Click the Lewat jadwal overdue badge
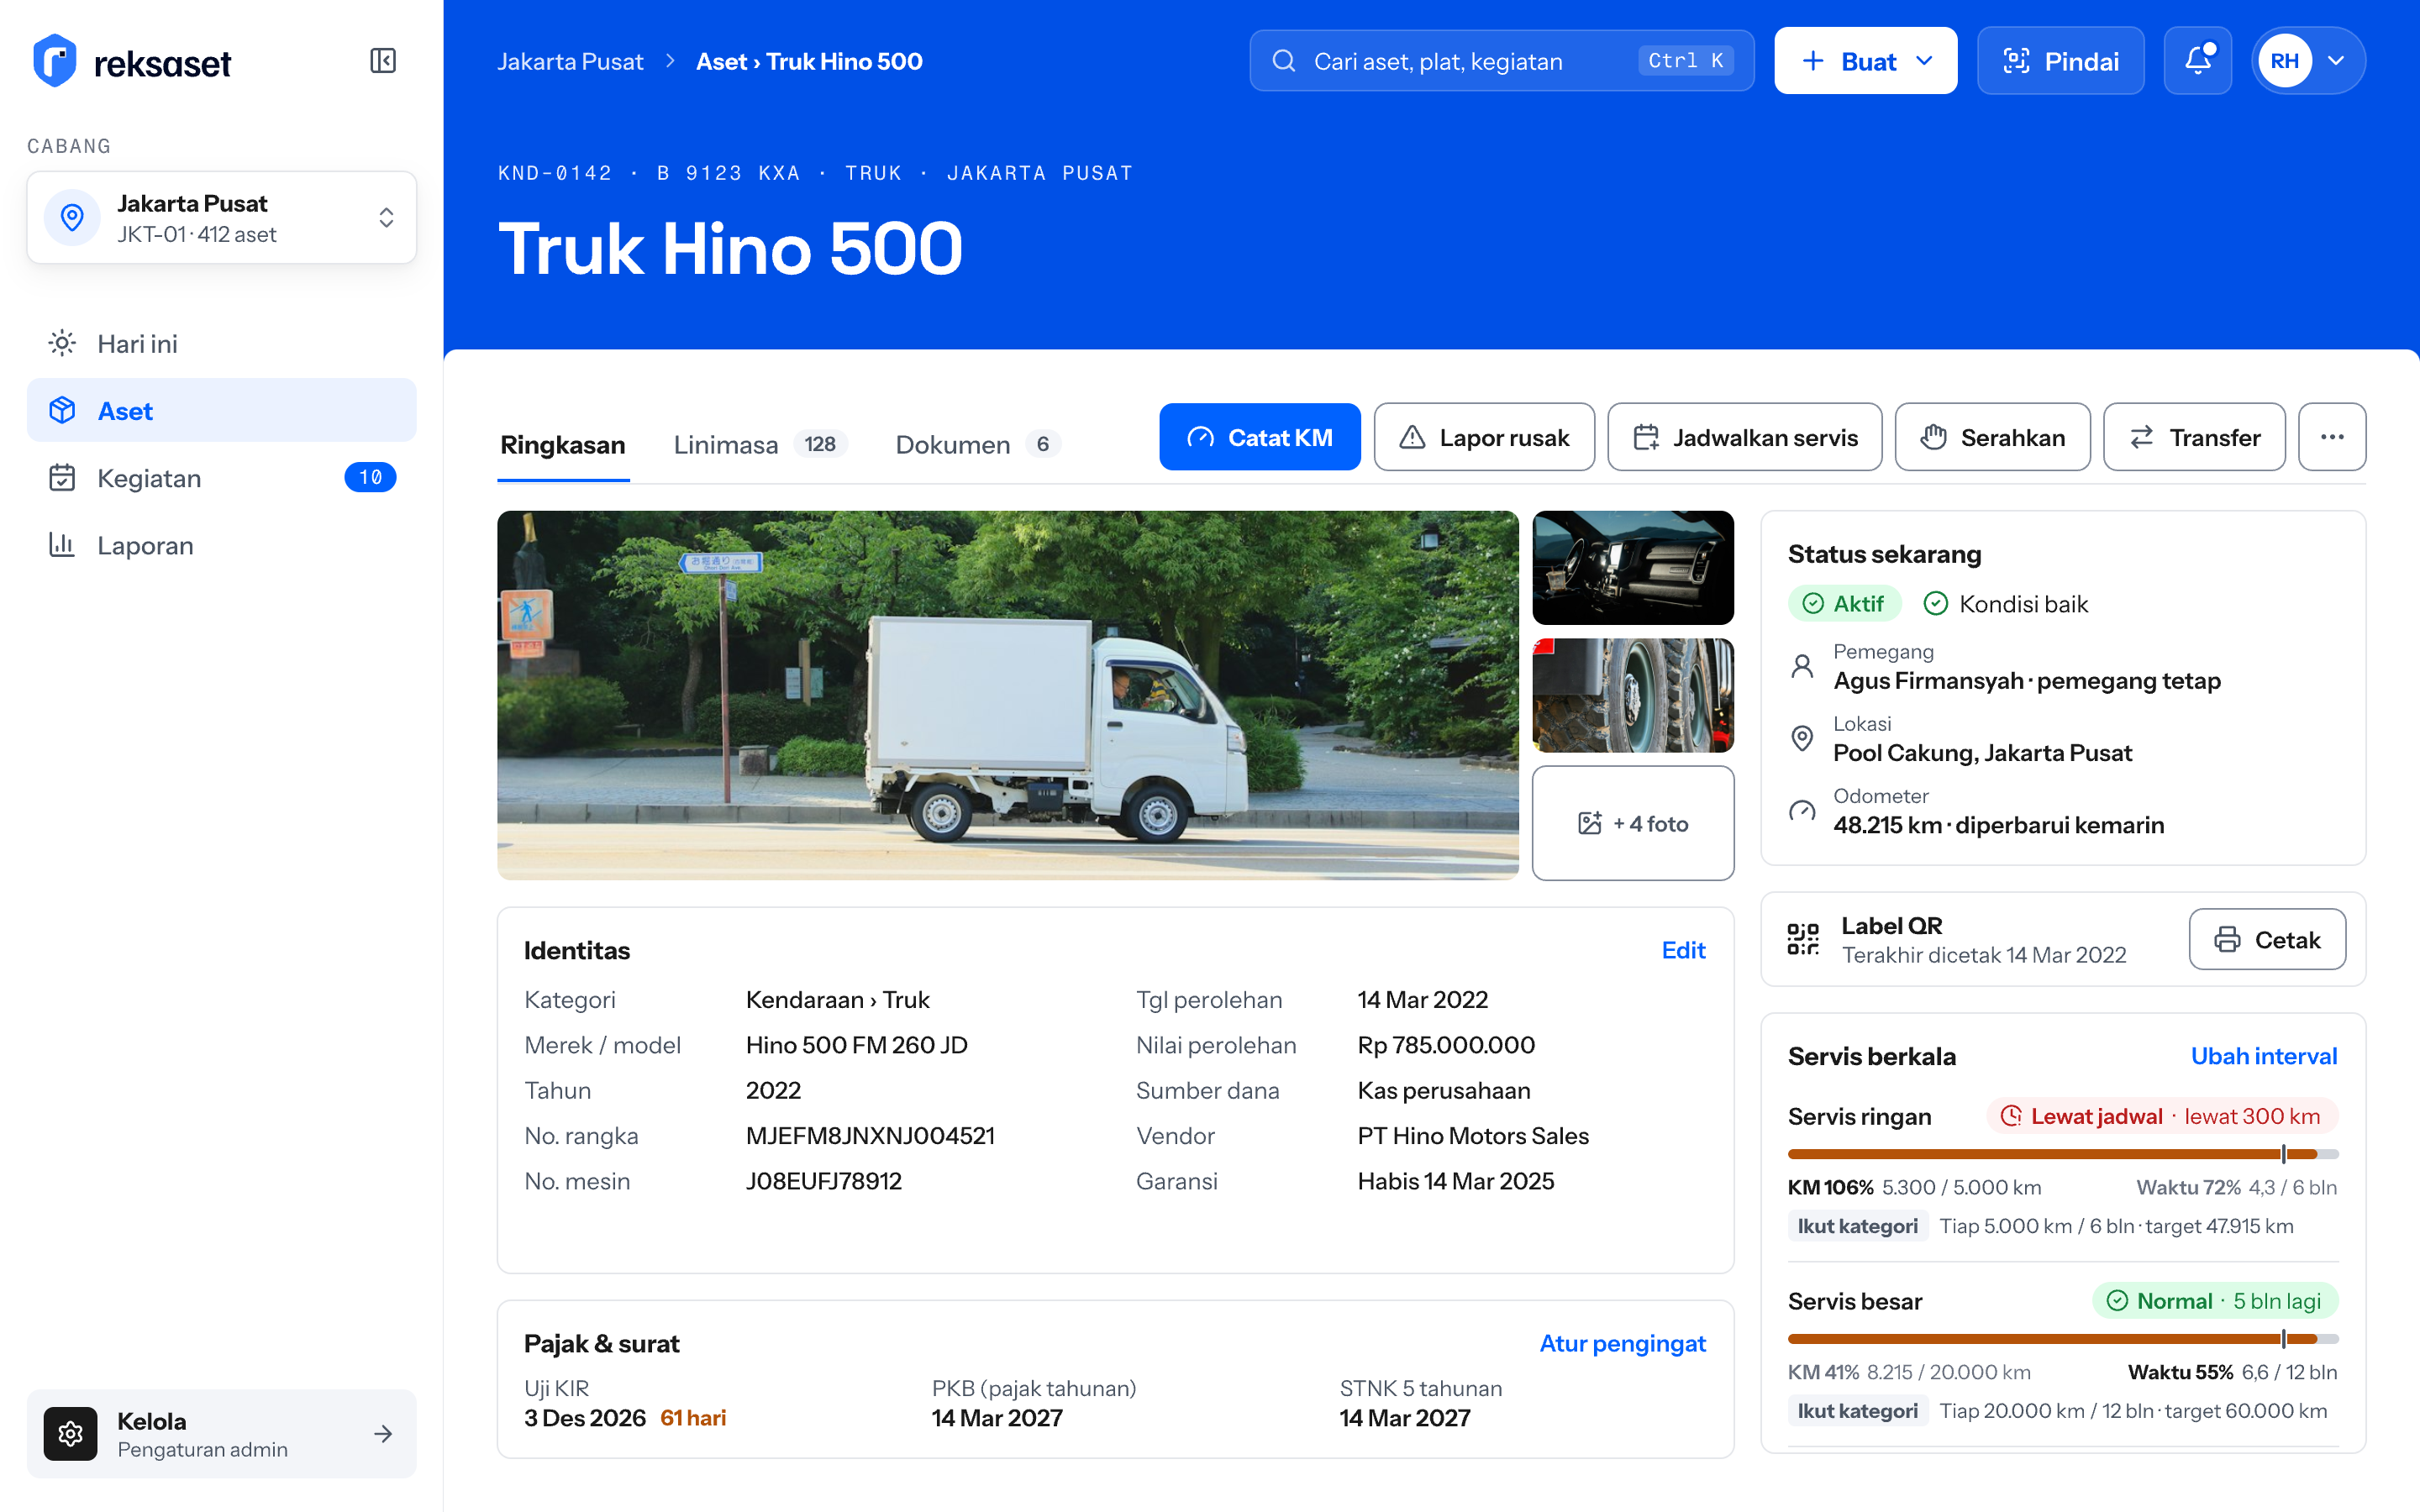 tap(2162, 1116)
